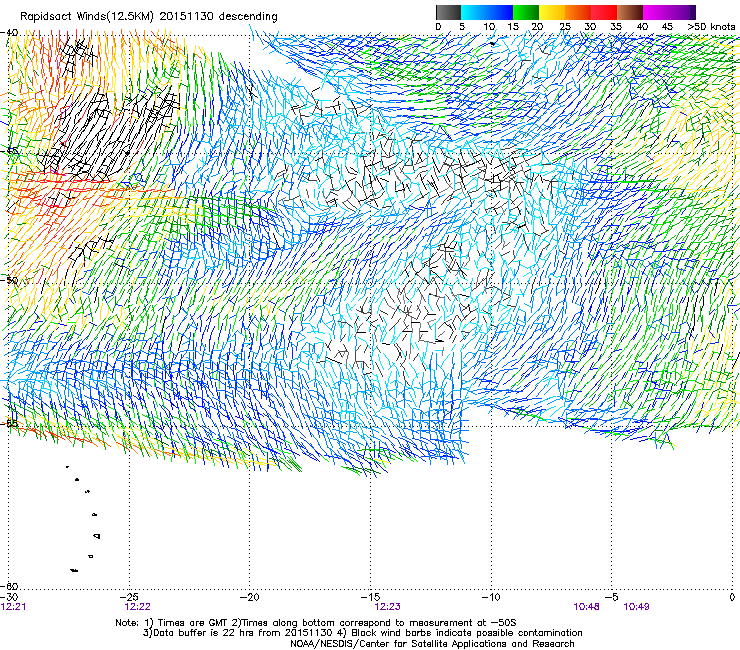The height and width of the screenshot is (650, 740).
Task: Click the '-15' longitude axis label
Action: 370,597
